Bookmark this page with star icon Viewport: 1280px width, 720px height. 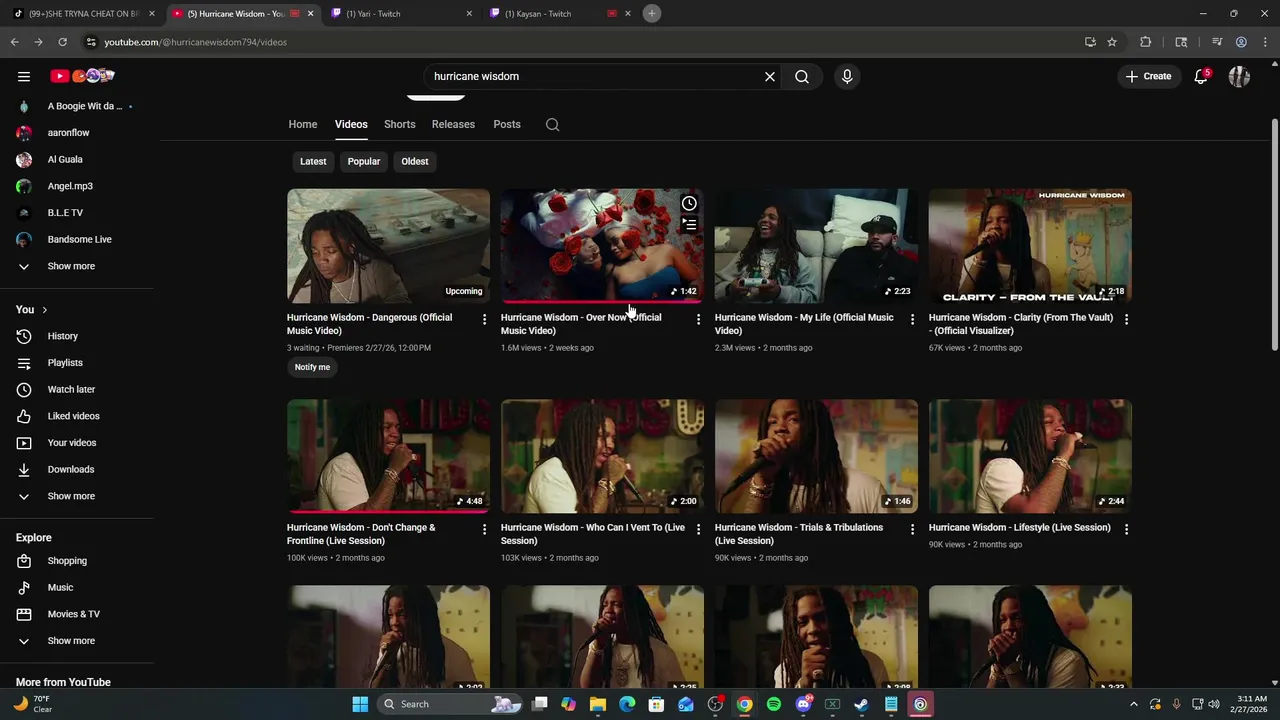pos(1112,42)
